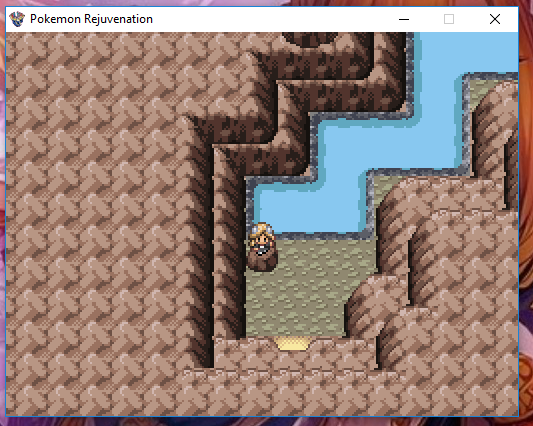Click the Pokemon Rejuvenation title text
533x426 pixels.
(91, 19)
